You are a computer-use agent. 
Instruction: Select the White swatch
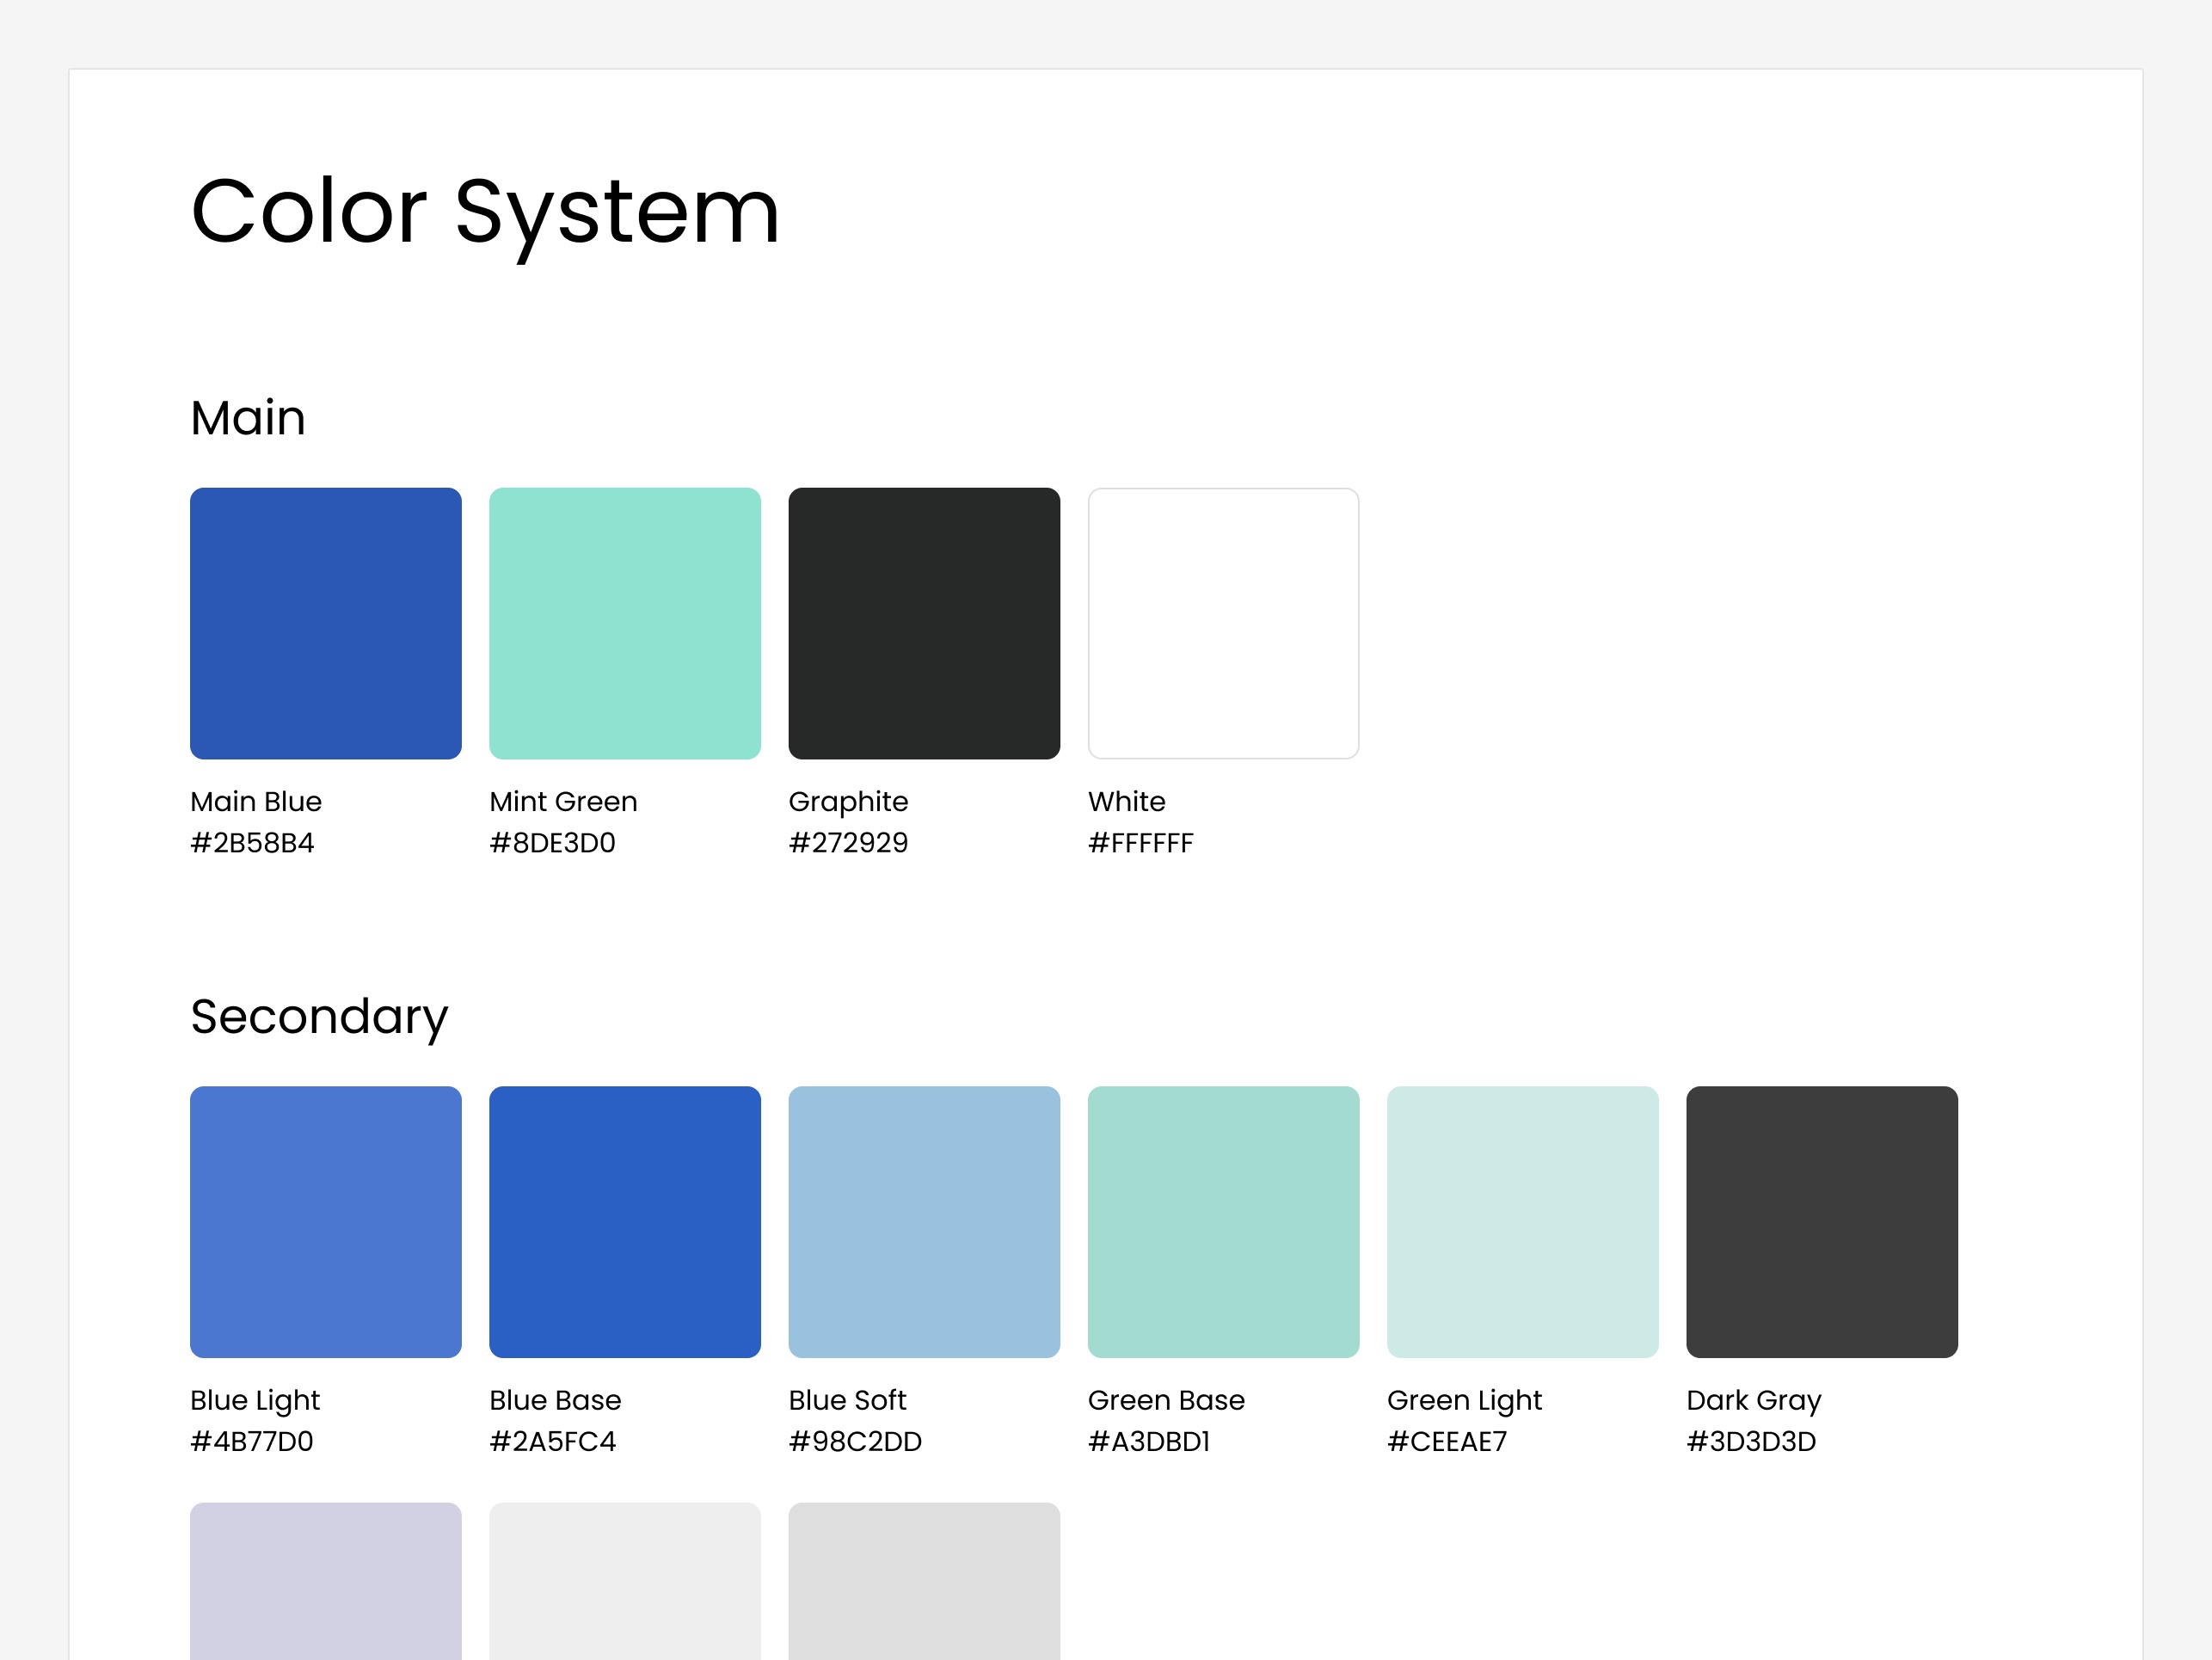point(1223,623)
